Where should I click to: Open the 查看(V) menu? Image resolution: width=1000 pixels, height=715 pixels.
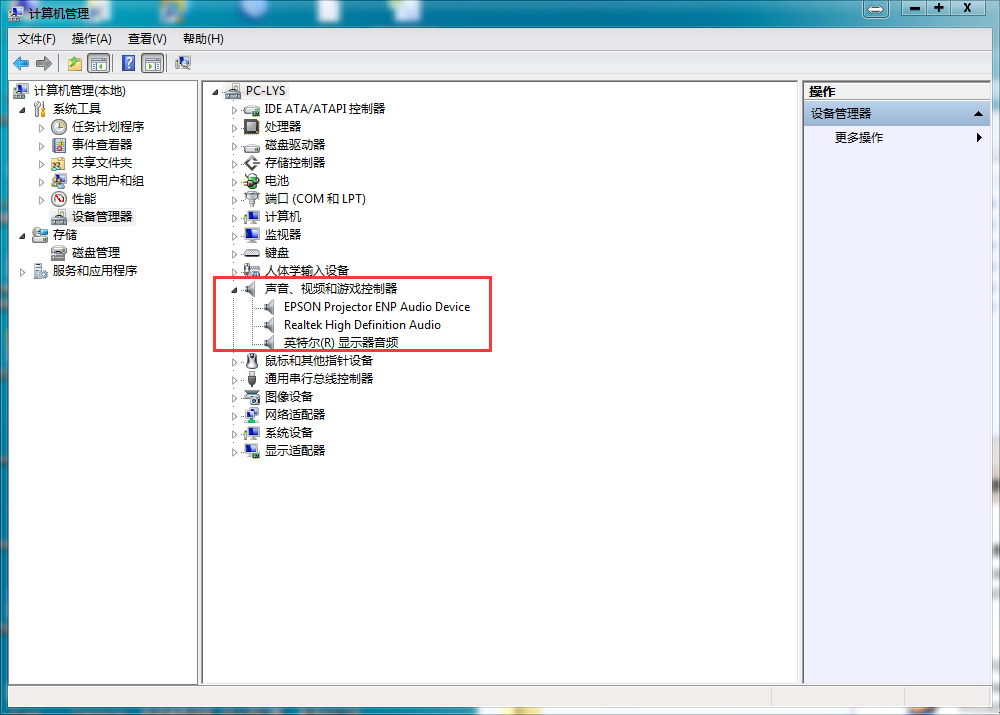(147, 39)
